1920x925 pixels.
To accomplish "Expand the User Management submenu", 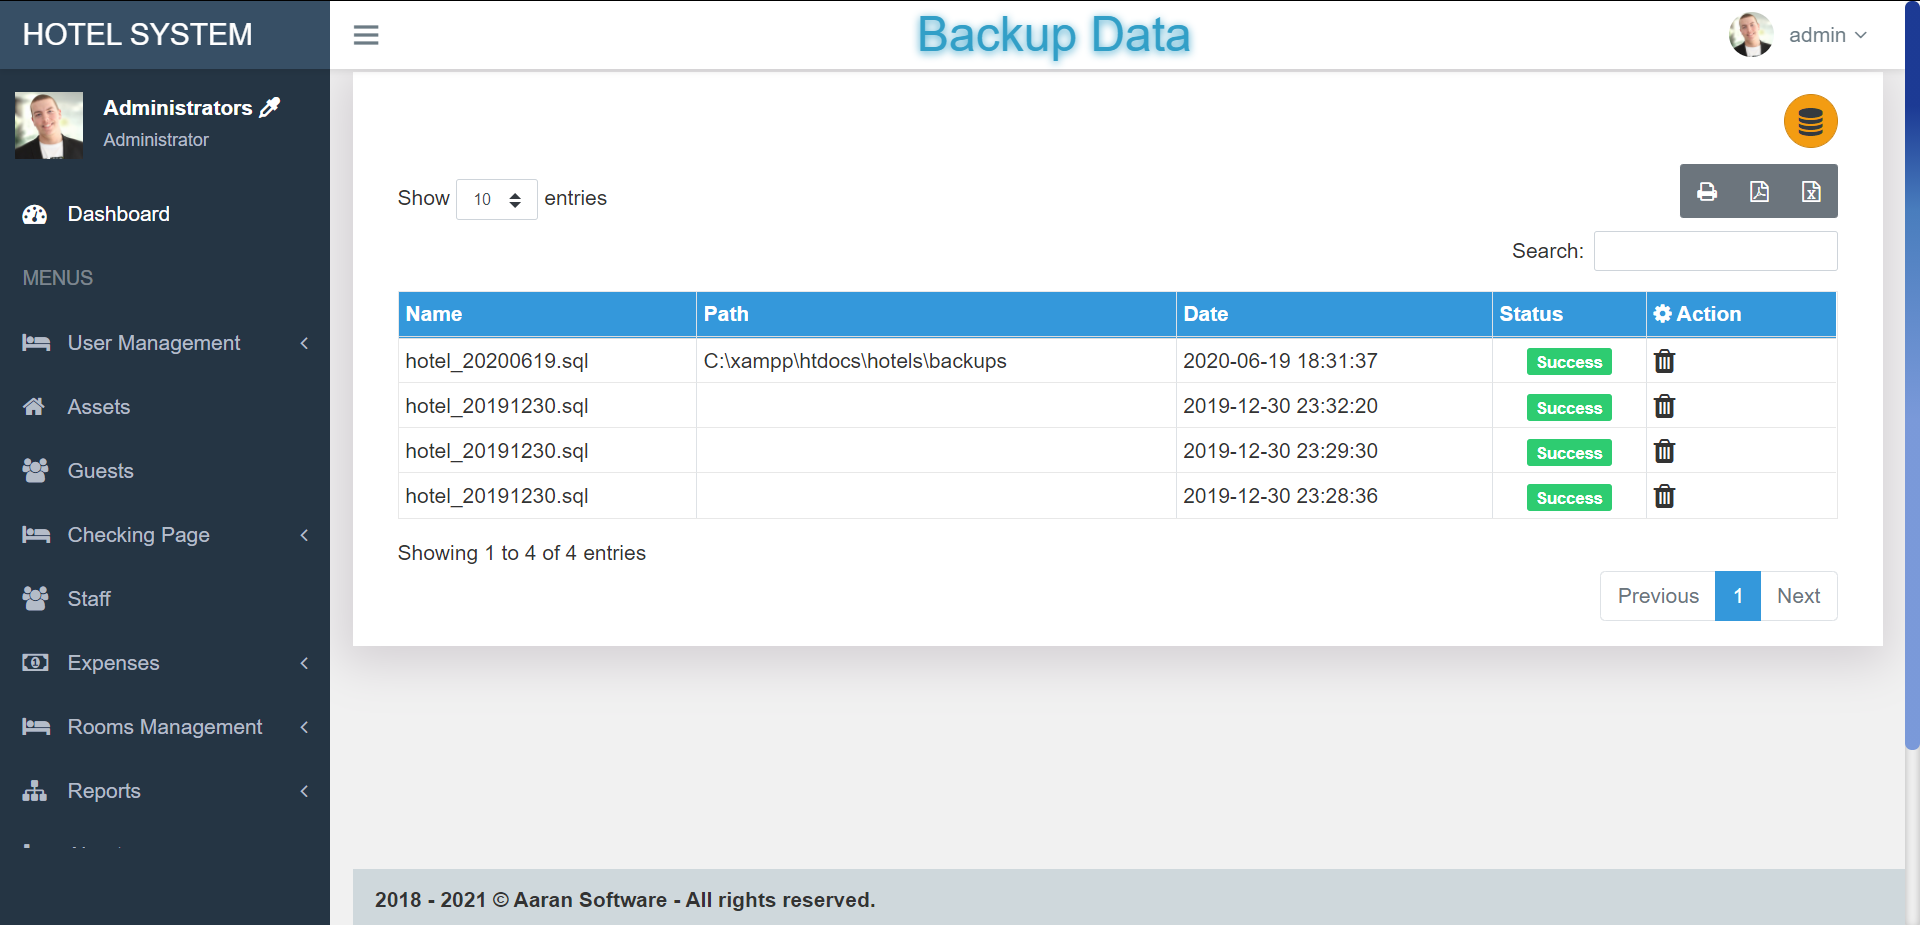I will [165, 343].
